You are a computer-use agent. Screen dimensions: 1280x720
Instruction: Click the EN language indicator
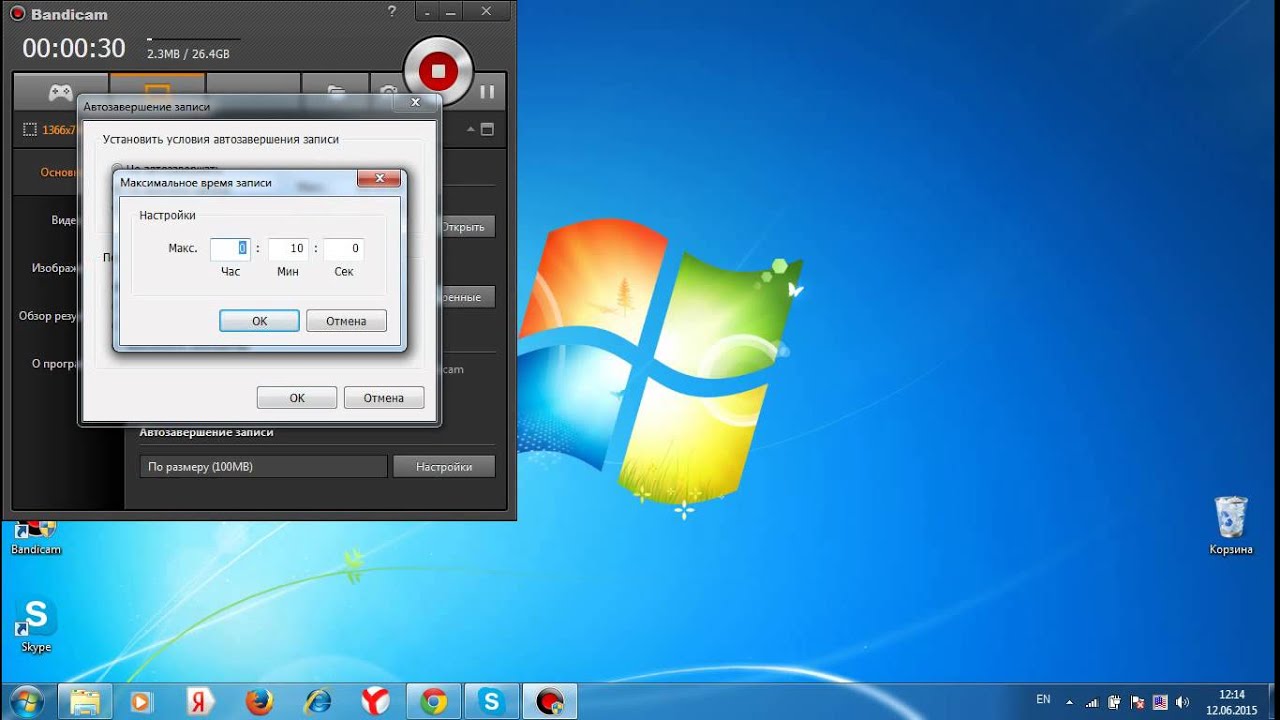(1043, 700)
